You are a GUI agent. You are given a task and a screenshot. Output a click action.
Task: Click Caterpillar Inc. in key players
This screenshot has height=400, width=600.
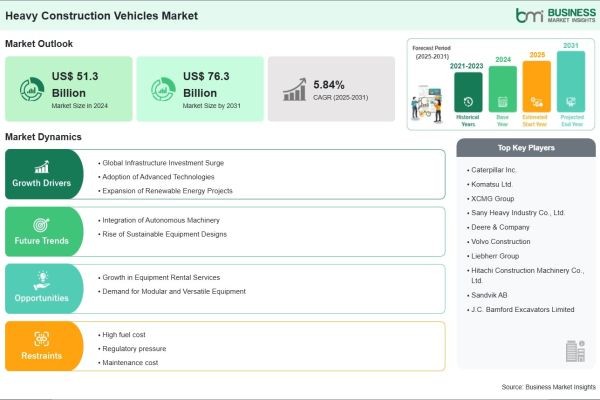(x=494, y=170)
